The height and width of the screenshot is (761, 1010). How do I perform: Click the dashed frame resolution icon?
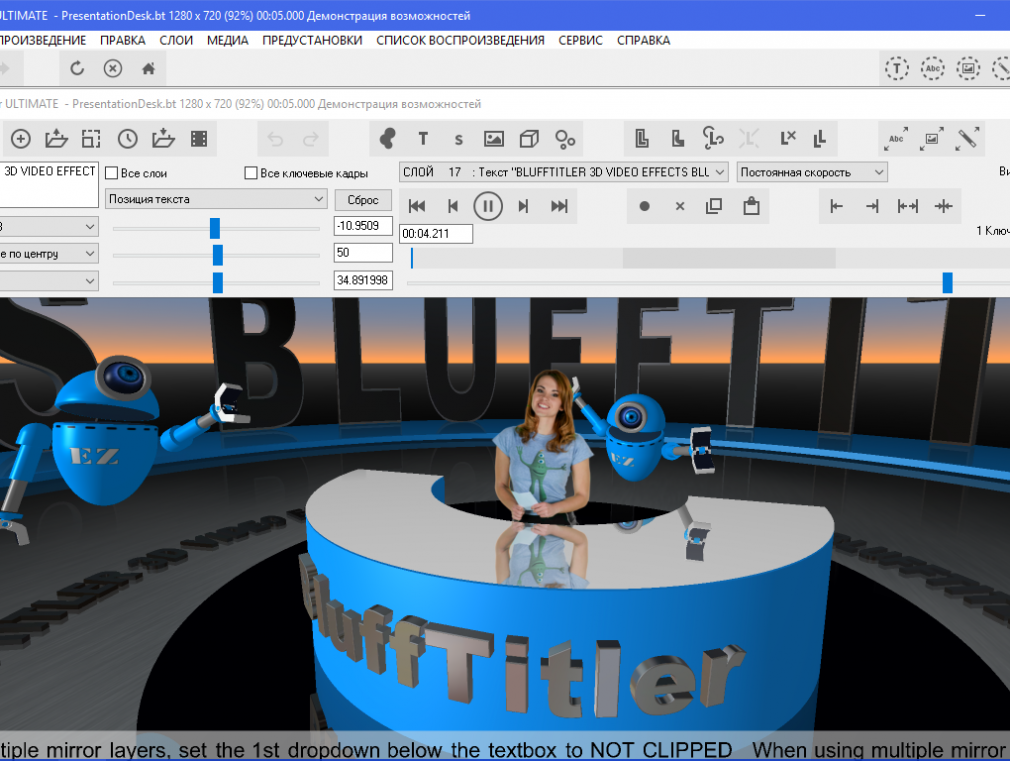[91, 139]
